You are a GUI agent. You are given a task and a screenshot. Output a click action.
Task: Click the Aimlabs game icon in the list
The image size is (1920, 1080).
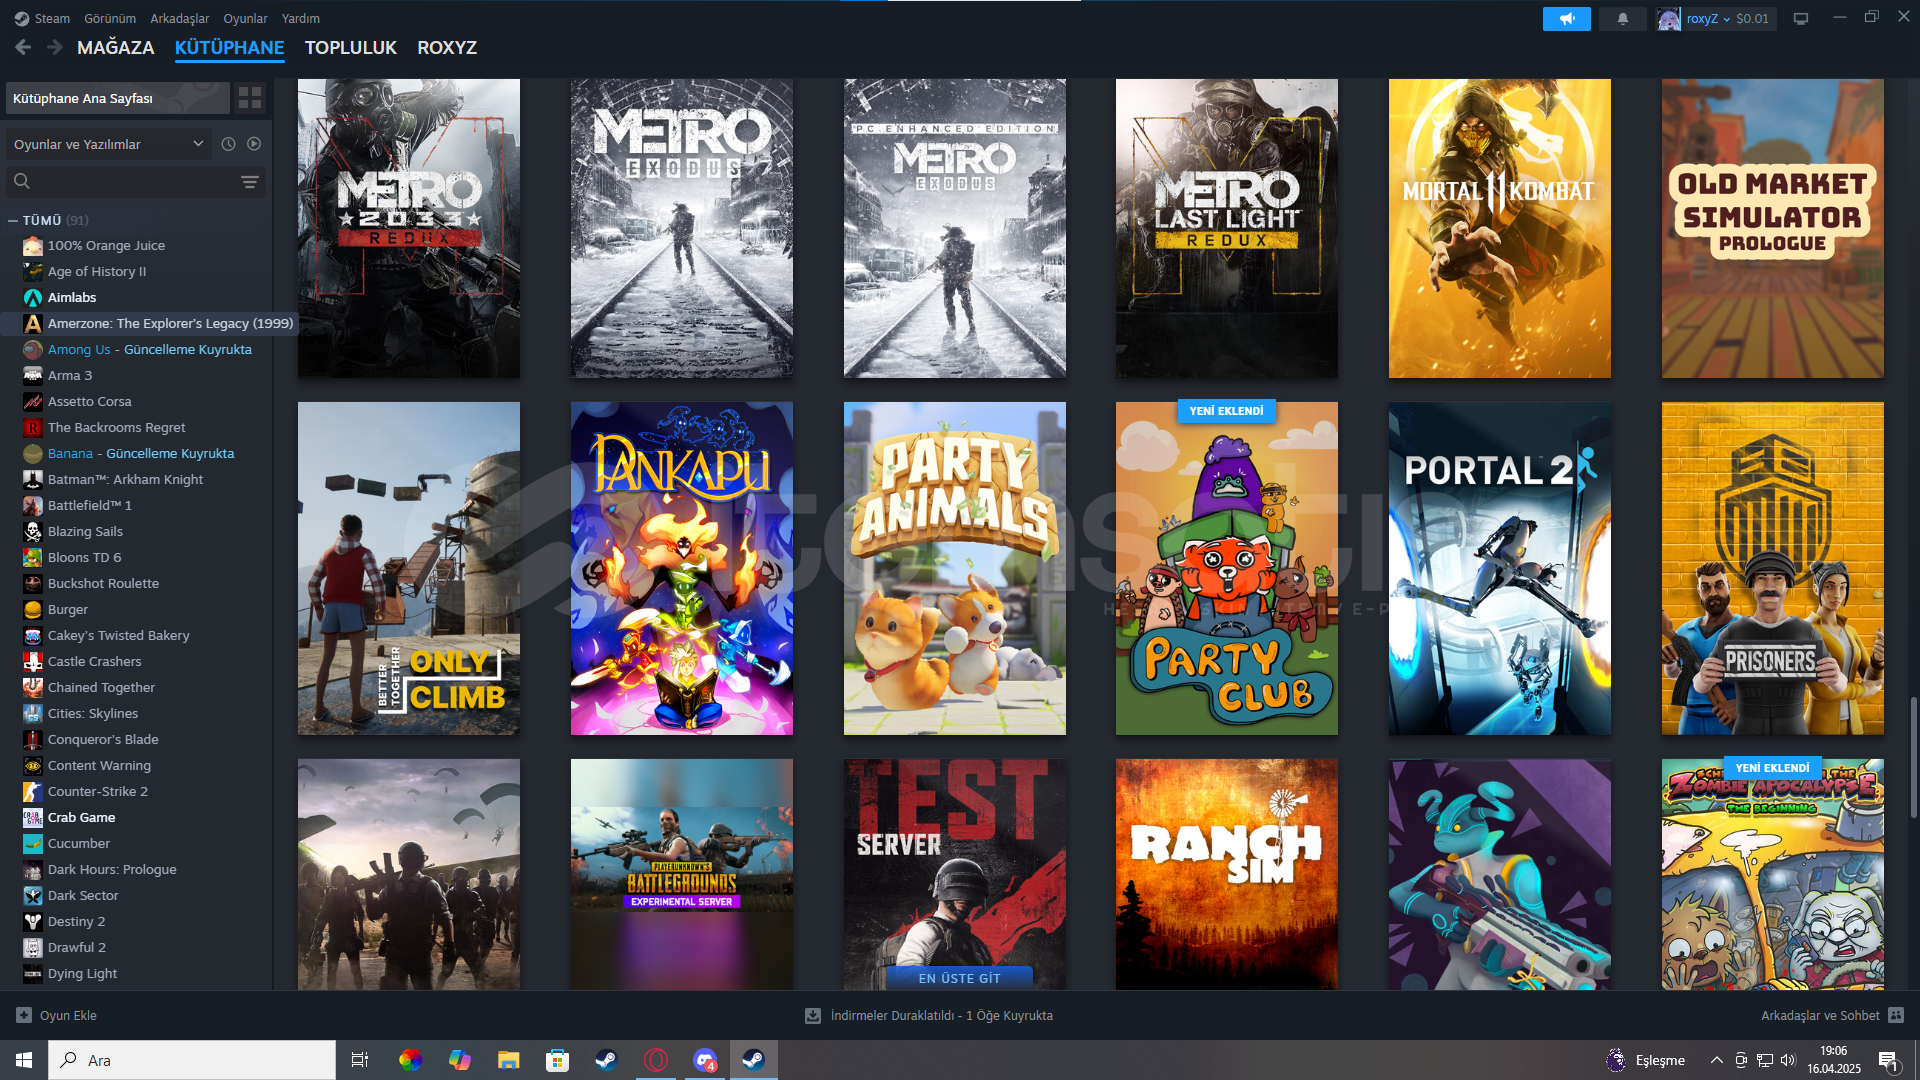(x=33, y=298)
